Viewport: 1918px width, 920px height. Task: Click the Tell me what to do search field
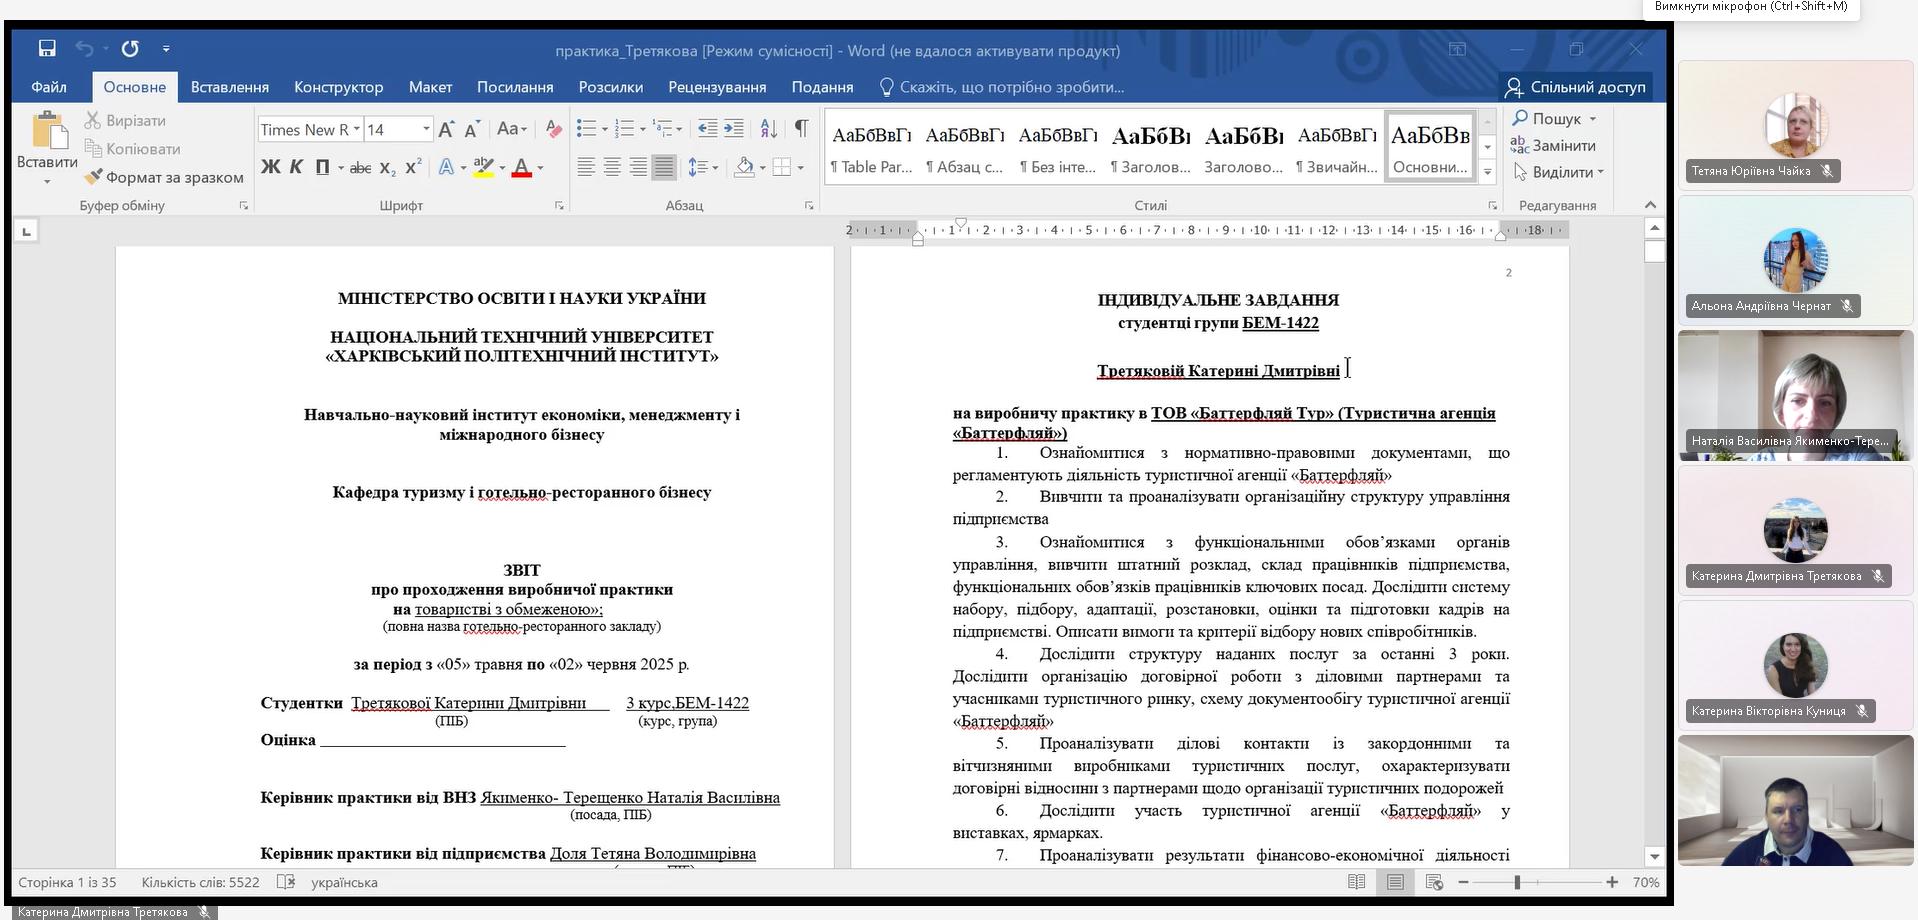1001,87
